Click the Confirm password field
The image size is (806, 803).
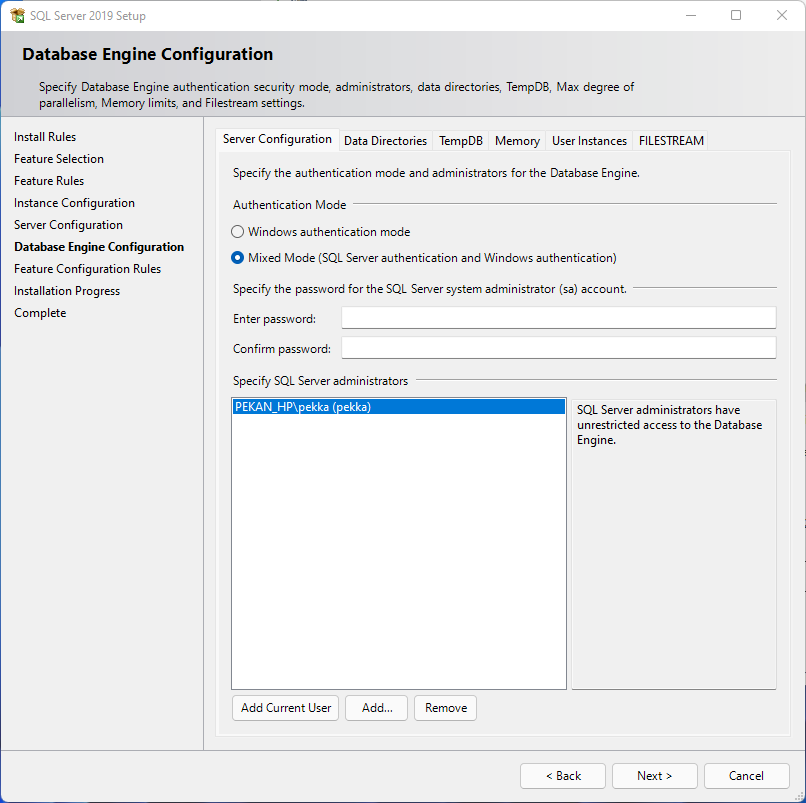559,348
